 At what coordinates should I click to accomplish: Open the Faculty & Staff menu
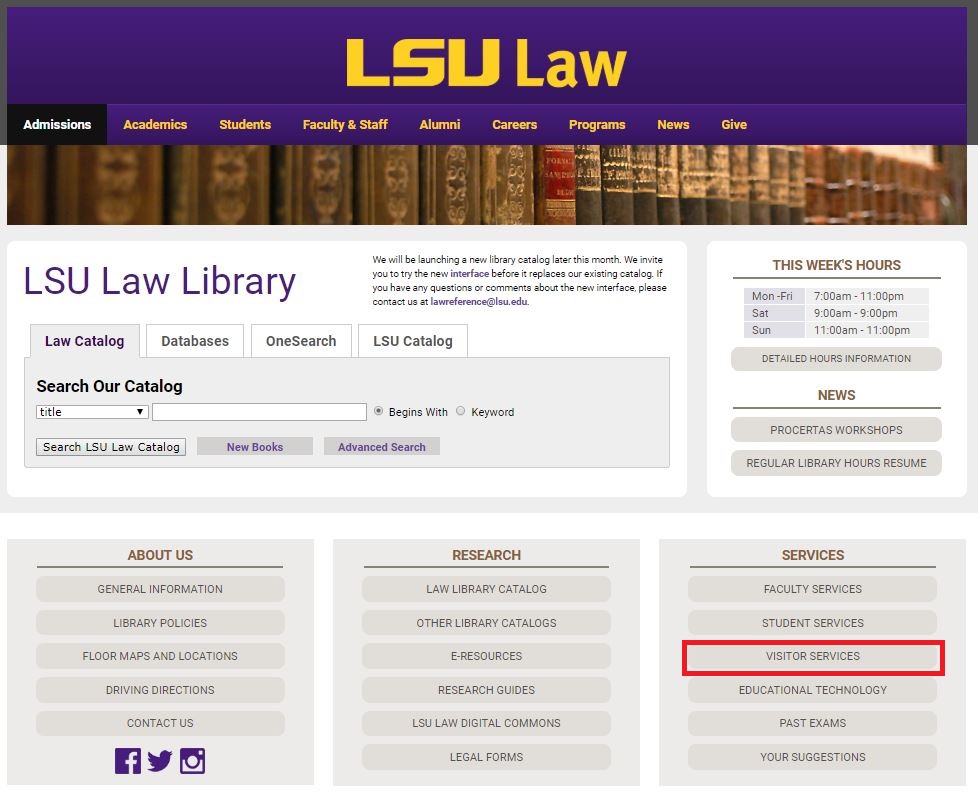(x=345, y=125)
